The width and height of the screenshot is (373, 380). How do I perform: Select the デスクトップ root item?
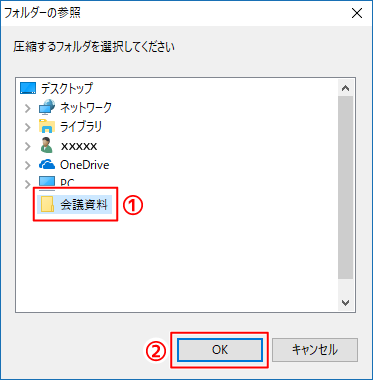click(x=66, y=88)
